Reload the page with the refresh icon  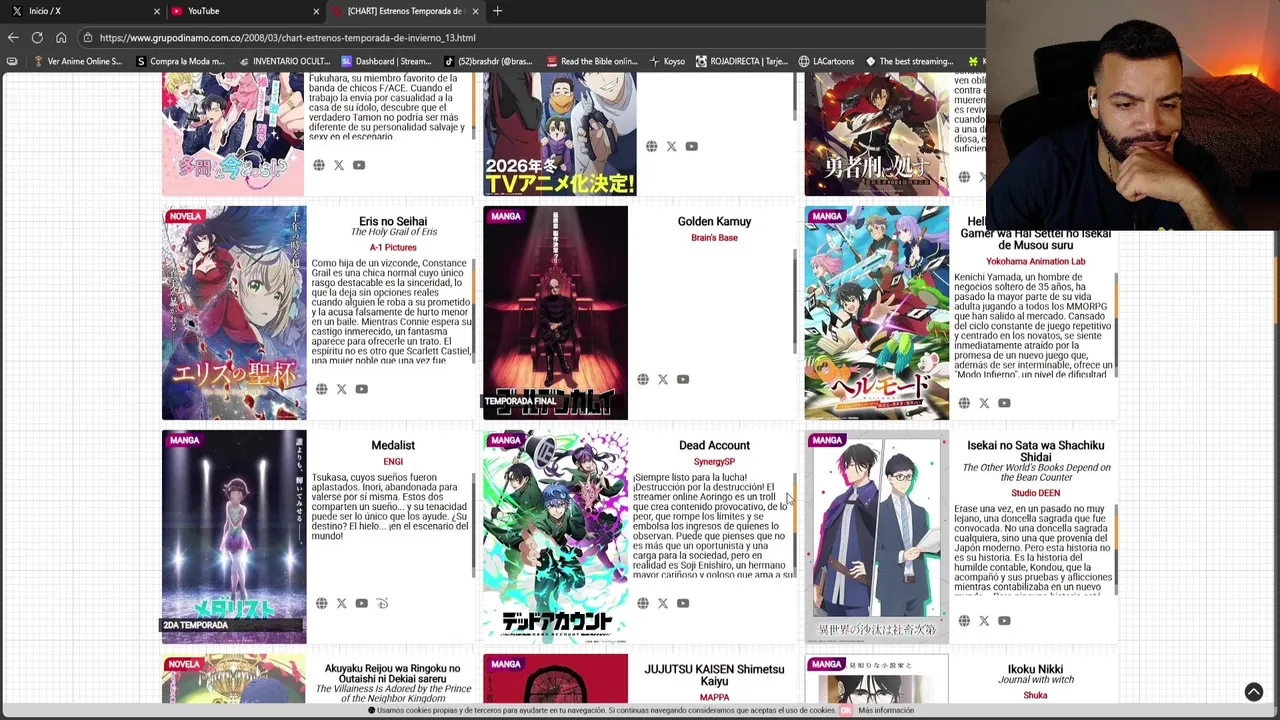coord(37,37)
